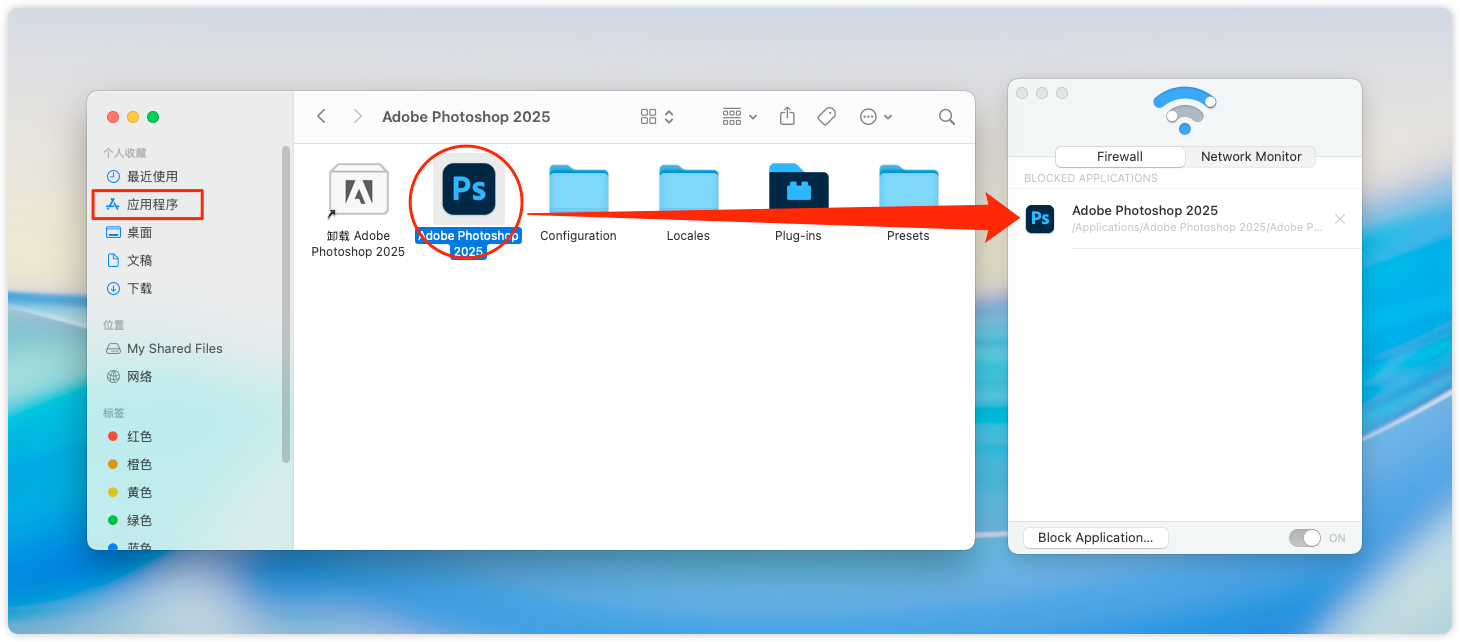
Task: Switch to the Network Monitor tab
Action: (x=1250, y=157)
